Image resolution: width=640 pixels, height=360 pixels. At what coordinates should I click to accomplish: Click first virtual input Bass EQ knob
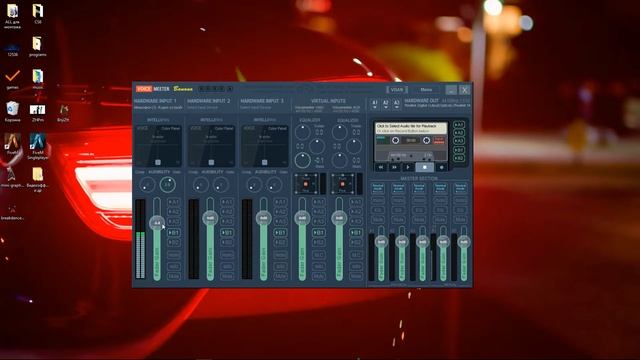click(x=302, y=160)
